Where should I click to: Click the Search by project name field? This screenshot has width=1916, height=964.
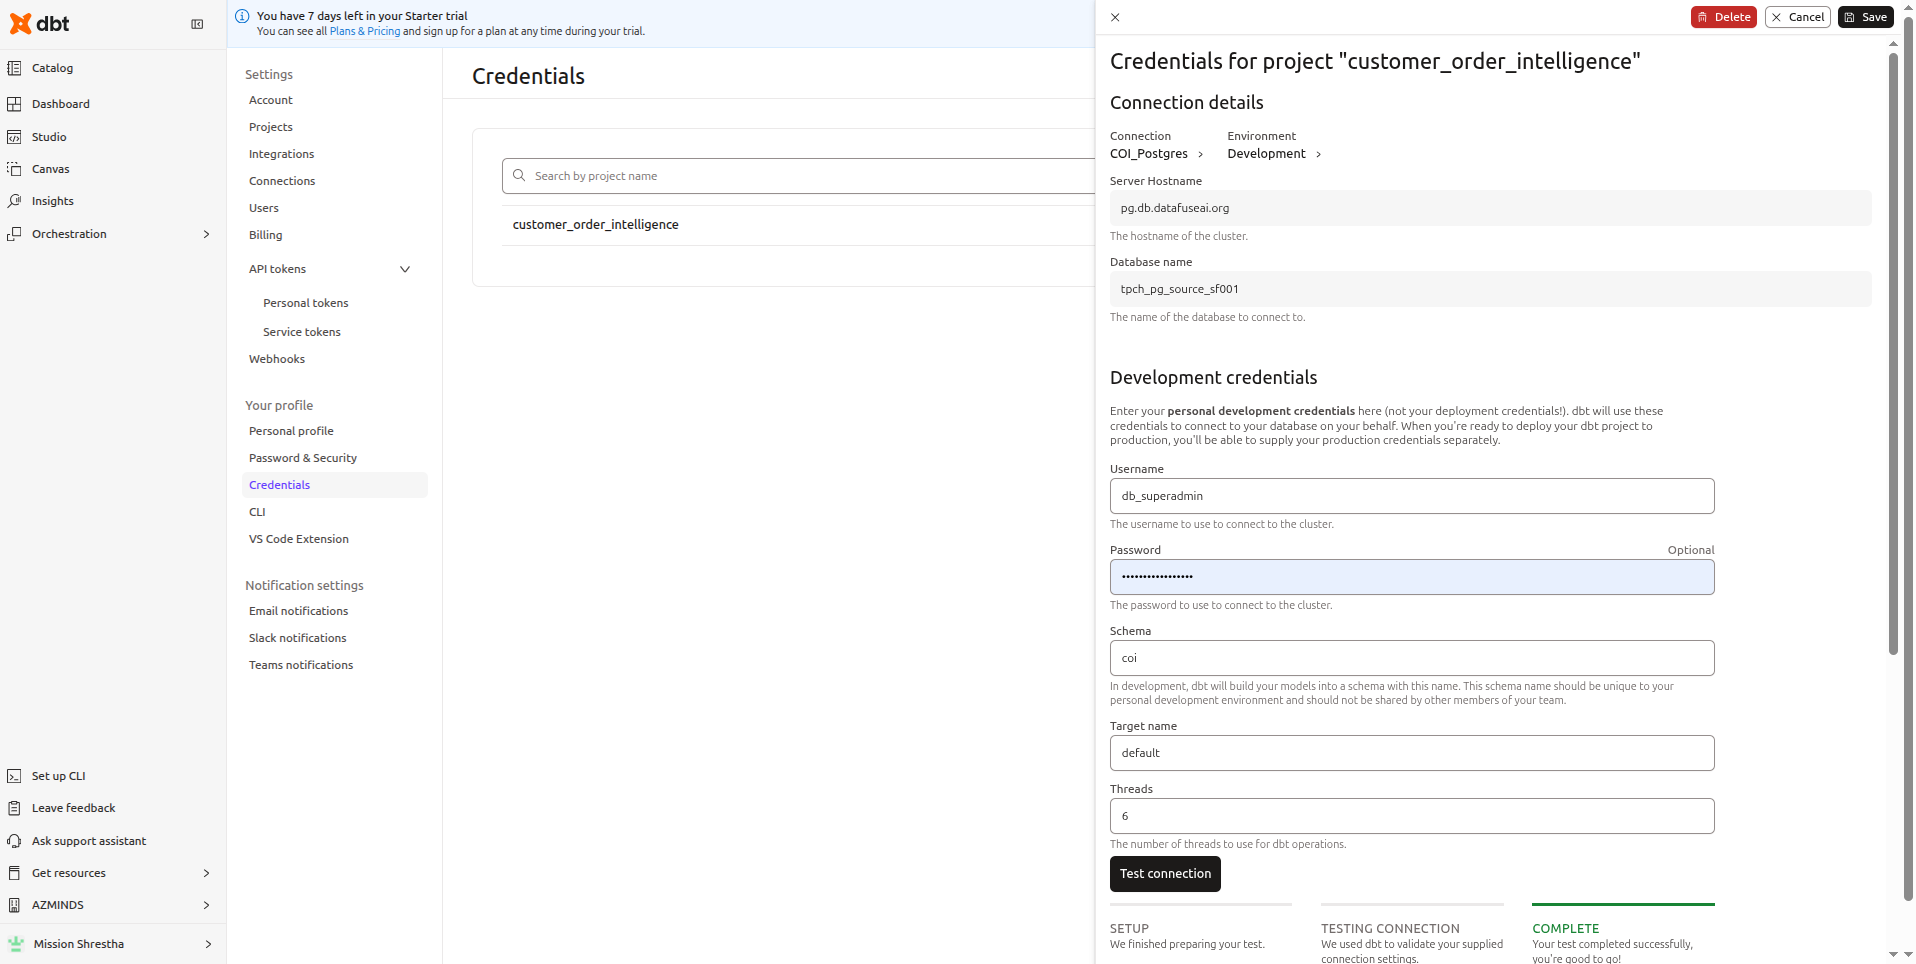(800, 176)
